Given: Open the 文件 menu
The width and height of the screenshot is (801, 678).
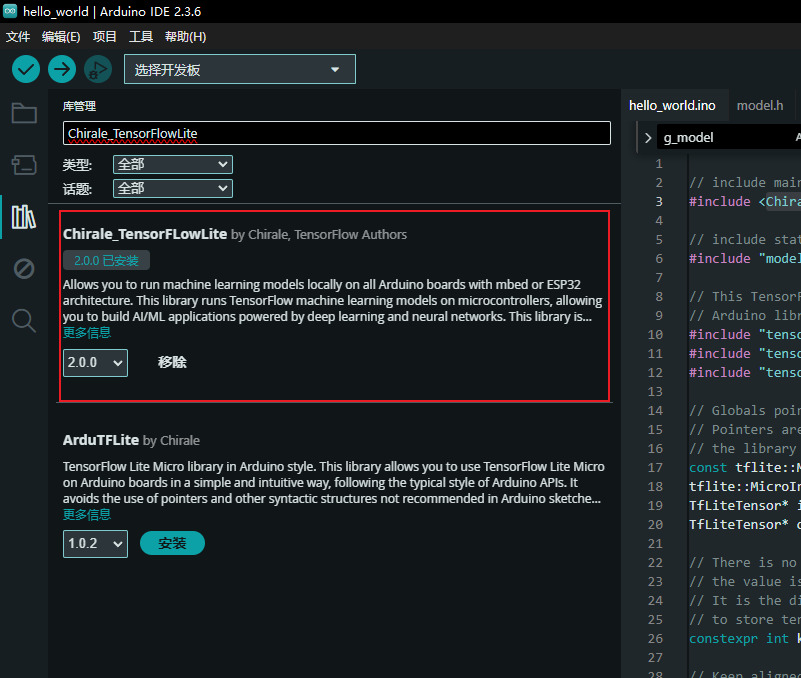Looking at the screenshot, I should tap(18, 37).
